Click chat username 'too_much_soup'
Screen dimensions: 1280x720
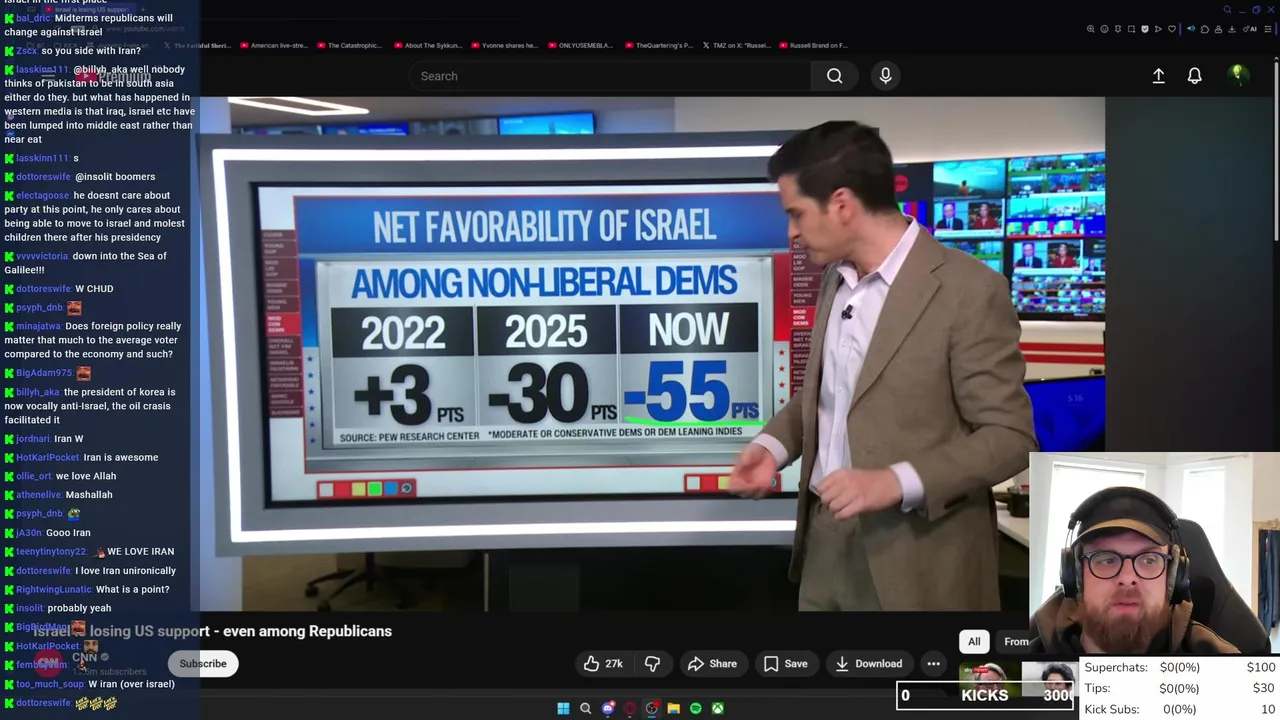click(x=50, y=684)
